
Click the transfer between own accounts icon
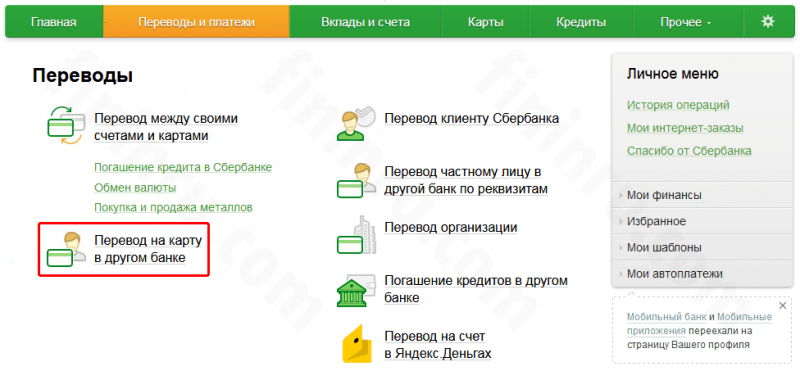(x=65, y=125)
